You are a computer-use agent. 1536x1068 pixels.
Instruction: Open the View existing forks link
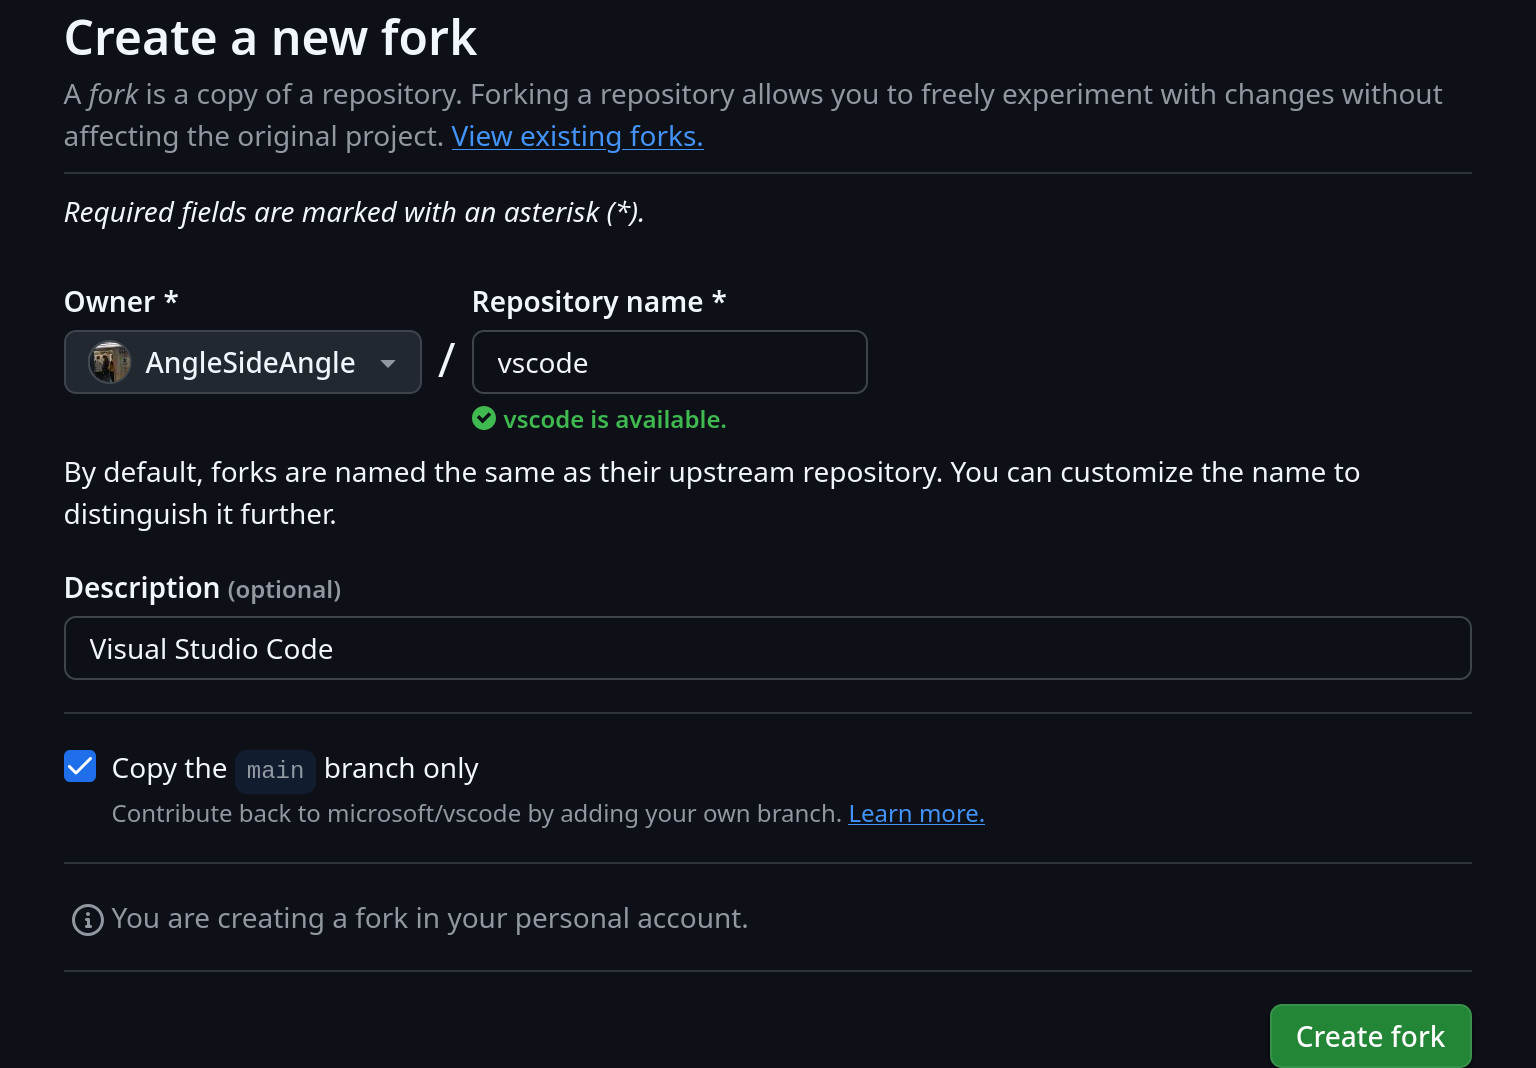point(577,136)
